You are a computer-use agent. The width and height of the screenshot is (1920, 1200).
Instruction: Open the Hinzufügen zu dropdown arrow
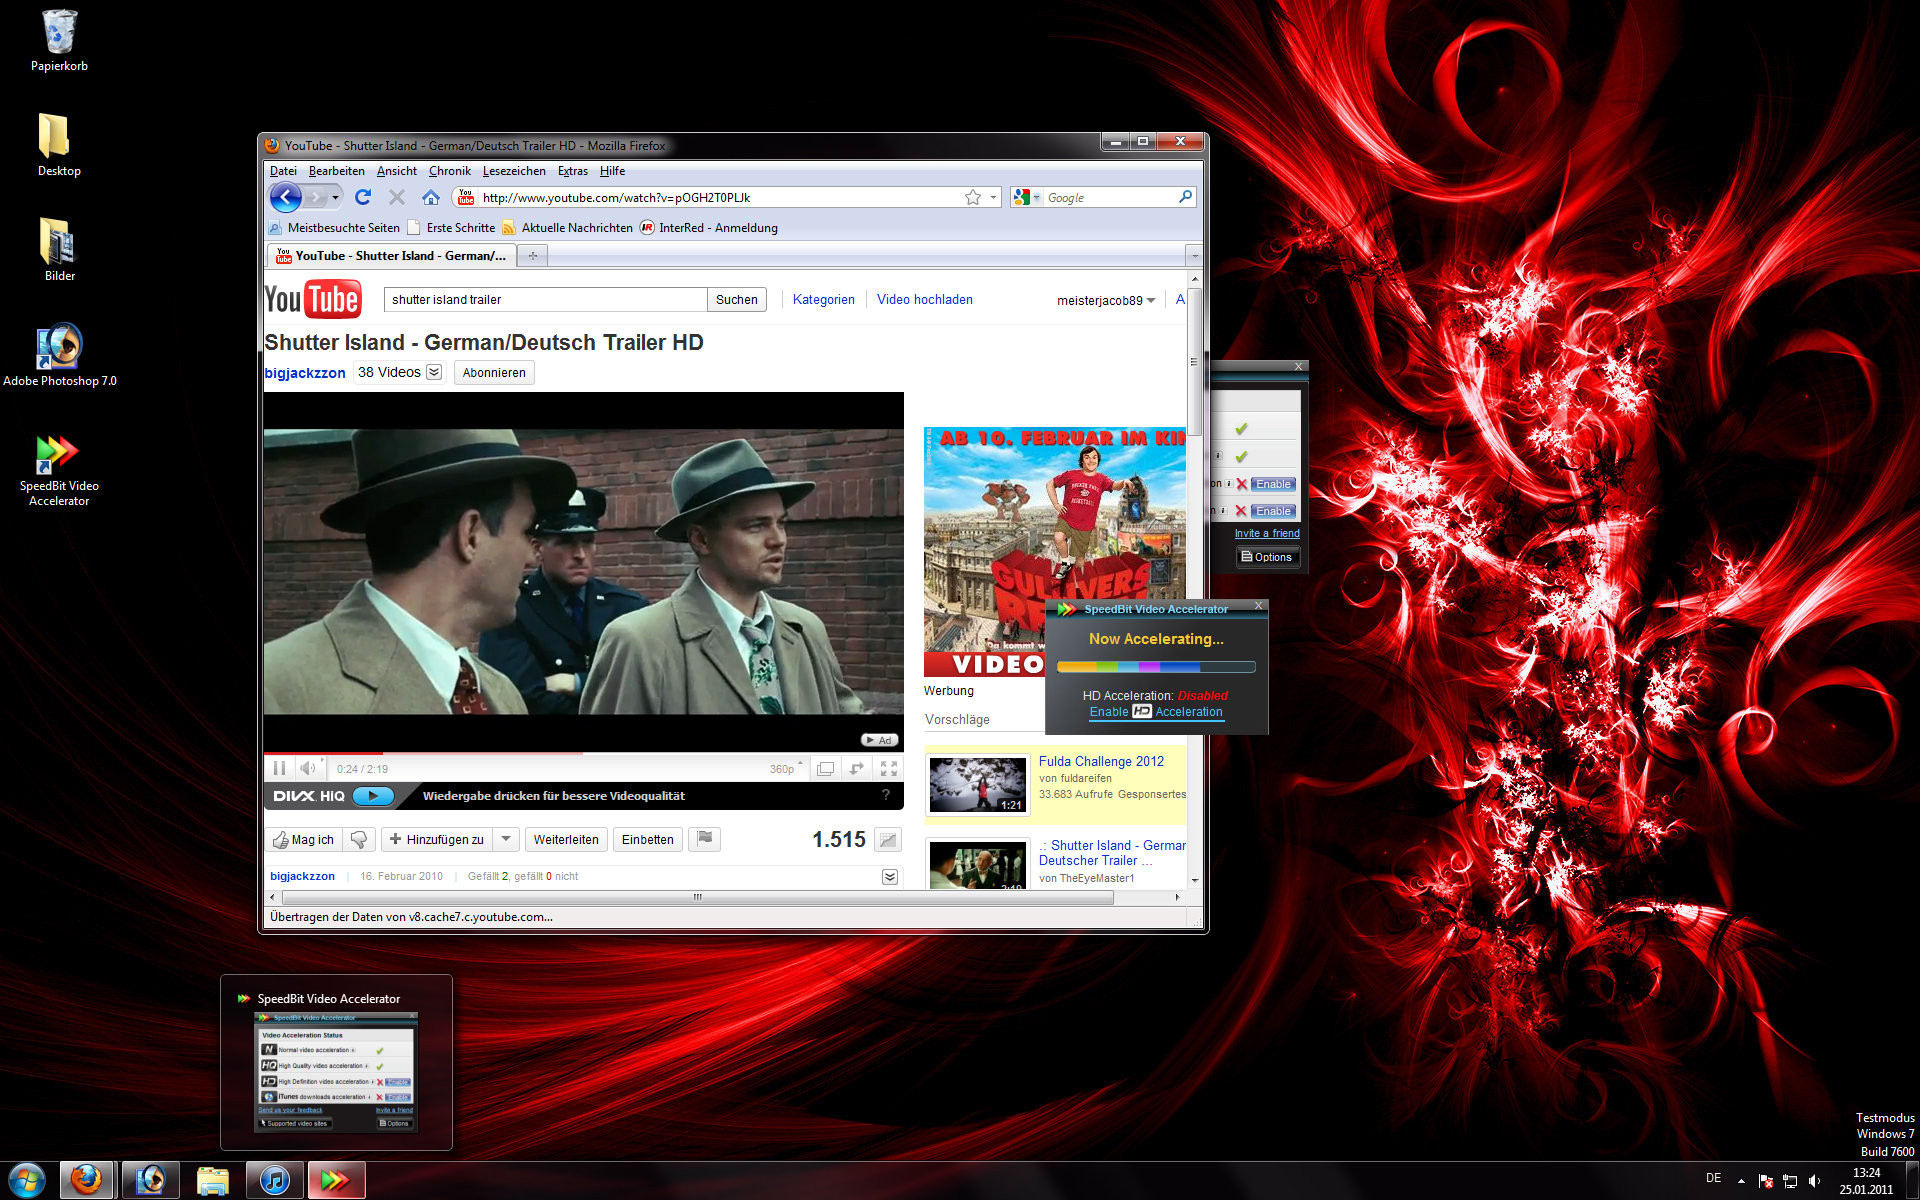pos(506,839)
